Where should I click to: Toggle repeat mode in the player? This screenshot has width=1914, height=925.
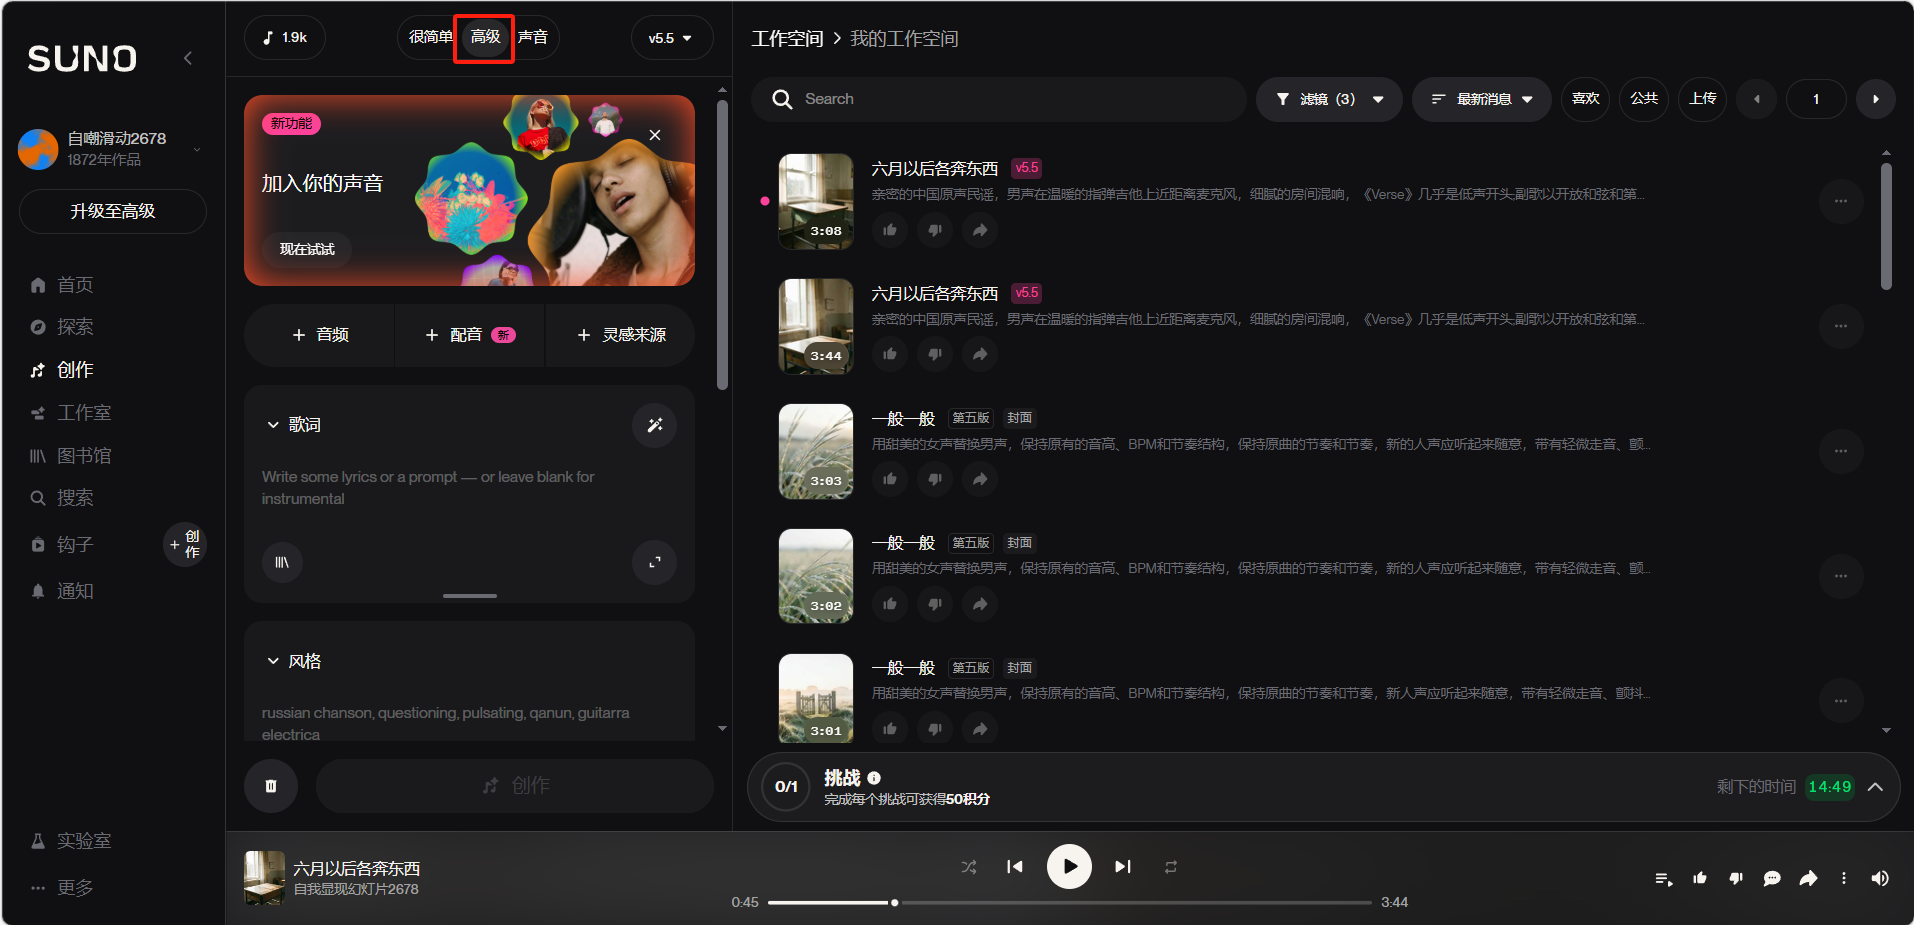(x=1170, y=867)
